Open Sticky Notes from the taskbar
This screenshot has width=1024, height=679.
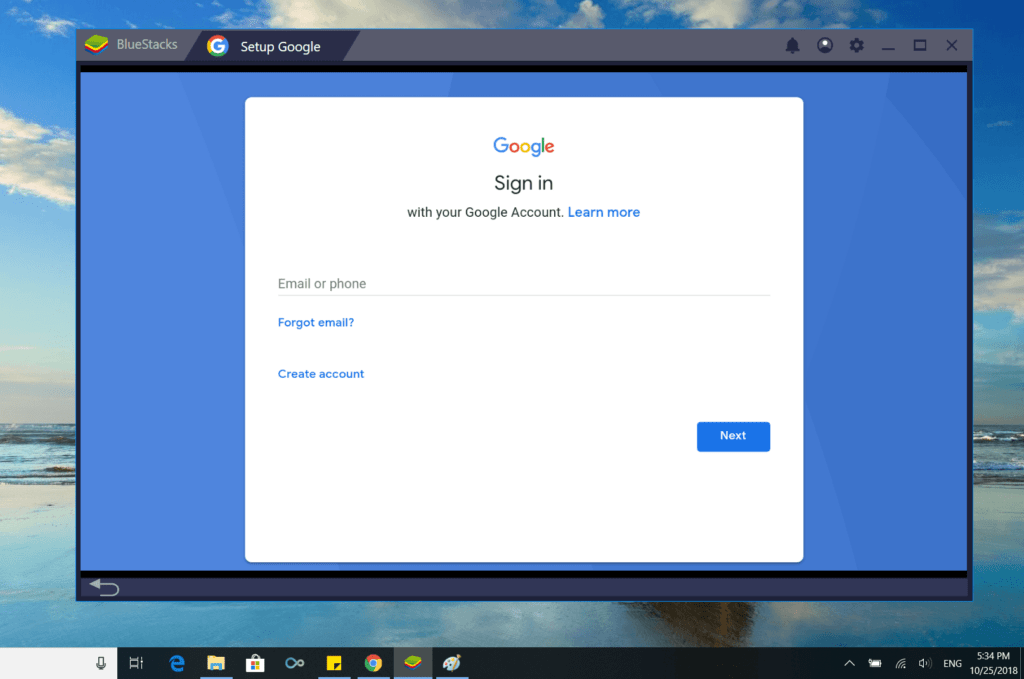click(334, 663)
